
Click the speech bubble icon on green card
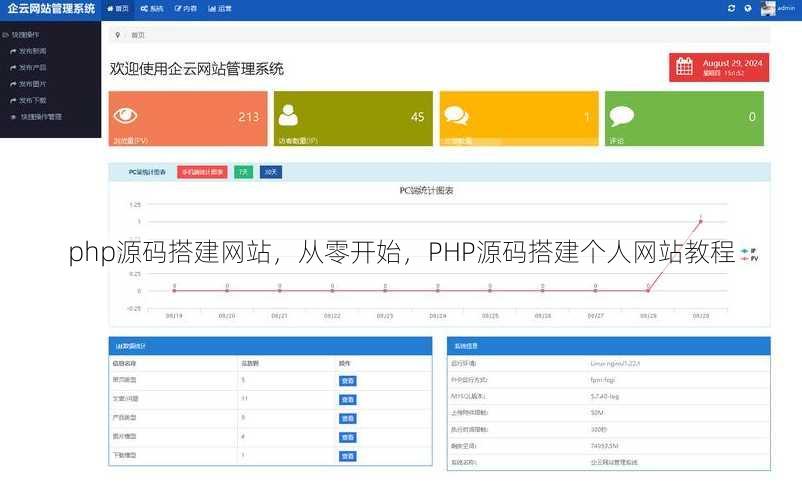[621, 116]
